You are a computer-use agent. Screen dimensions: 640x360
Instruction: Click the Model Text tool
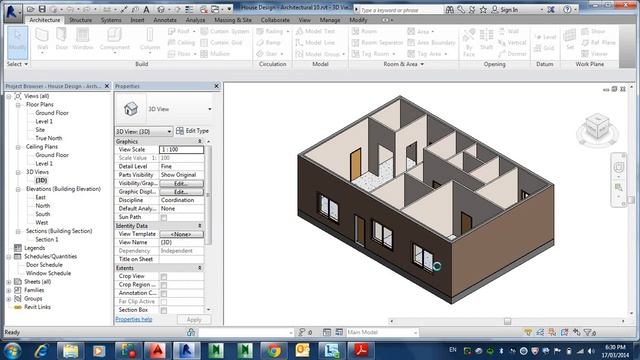pos(315,31)
